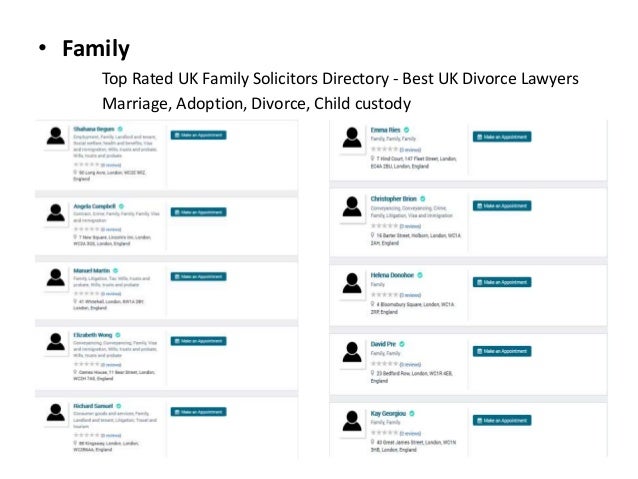Click the location pin beside Helena Donohoe's address
This screenshot has height=479, width=638.
click(372, 304)
